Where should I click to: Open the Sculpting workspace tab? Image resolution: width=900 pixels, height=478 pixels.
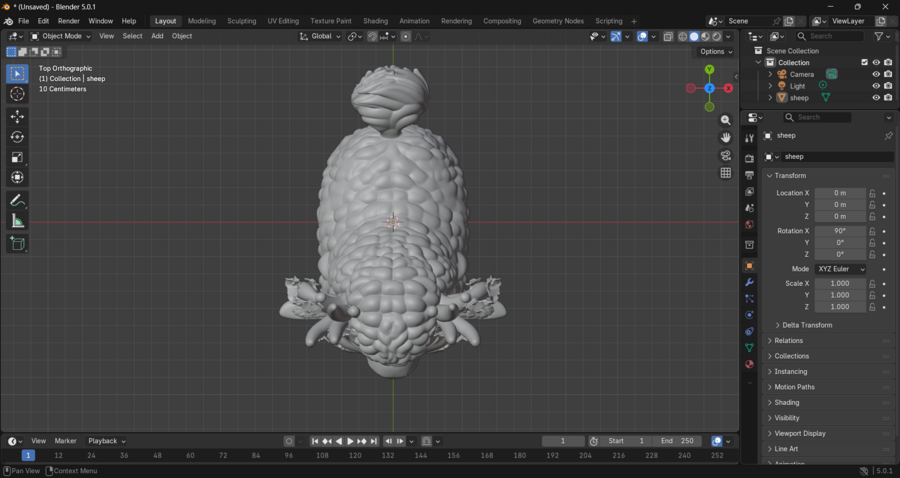tap(241, 21)
